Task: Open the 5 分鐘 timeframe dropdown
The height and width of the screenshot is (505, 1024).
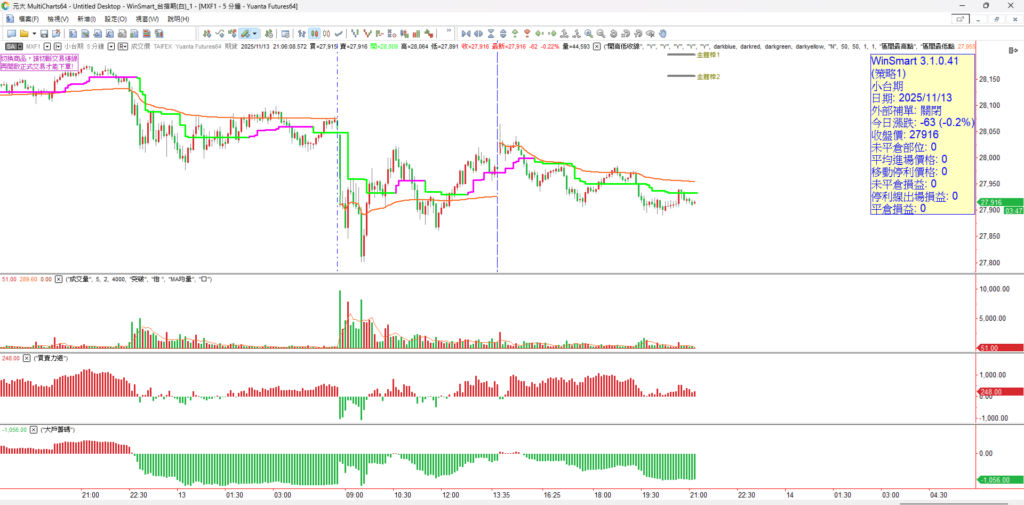Action: 111,46
